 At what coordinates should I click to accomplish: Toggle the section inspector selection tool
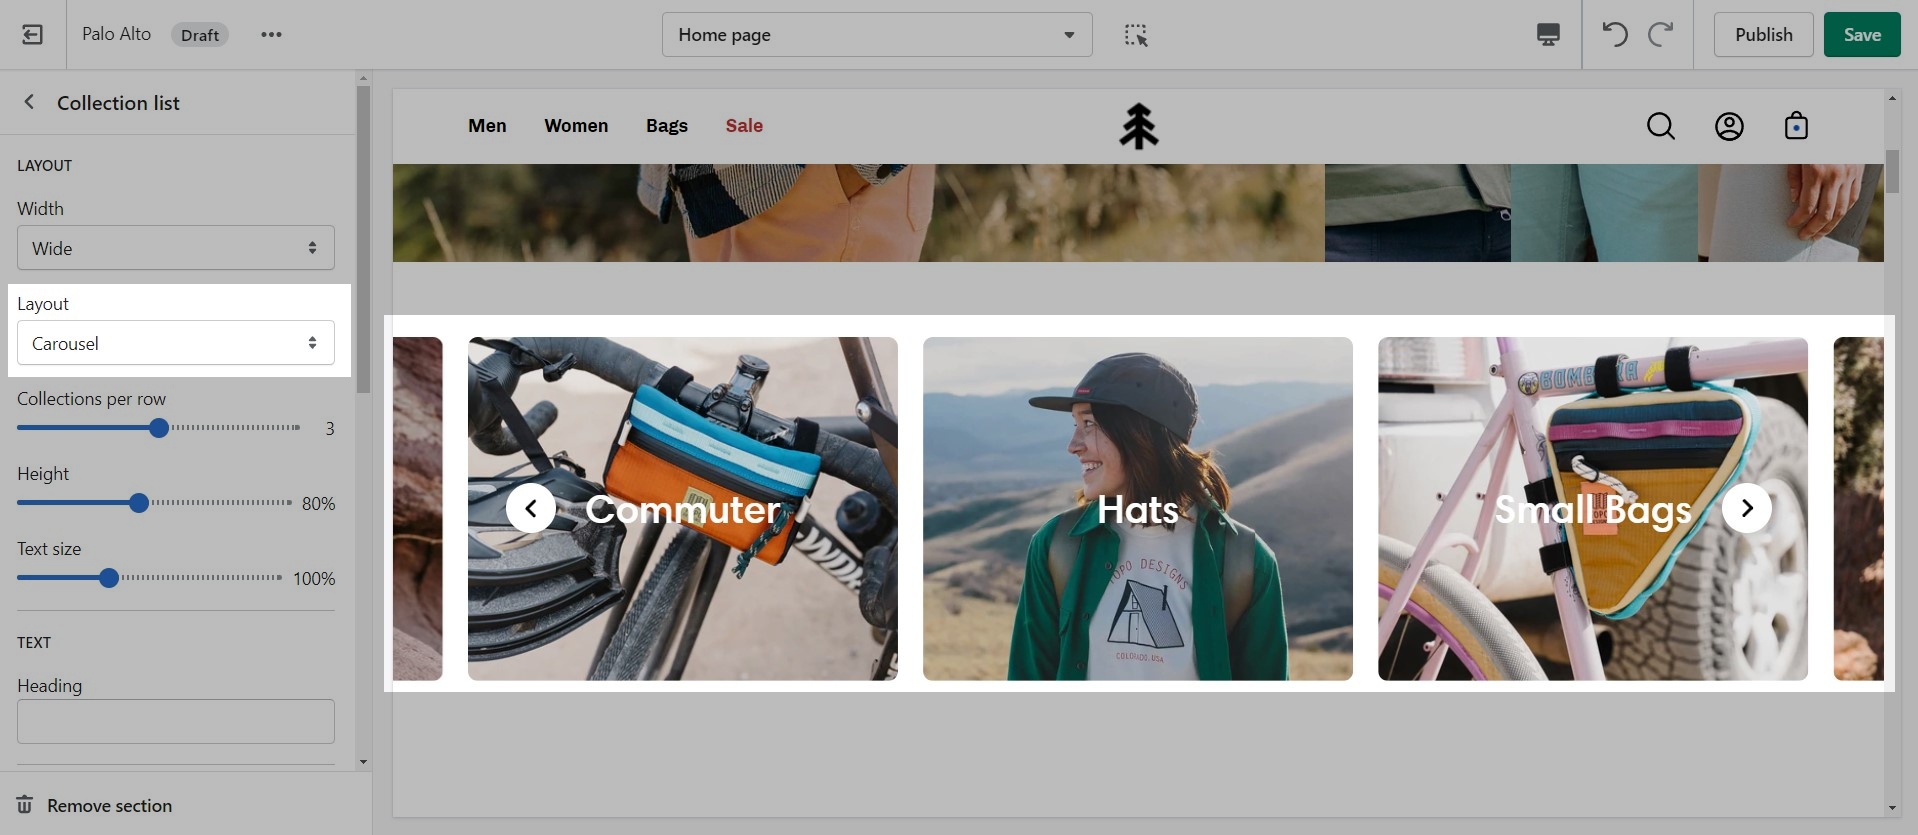pyautogui.click(x=1135, y=35)
